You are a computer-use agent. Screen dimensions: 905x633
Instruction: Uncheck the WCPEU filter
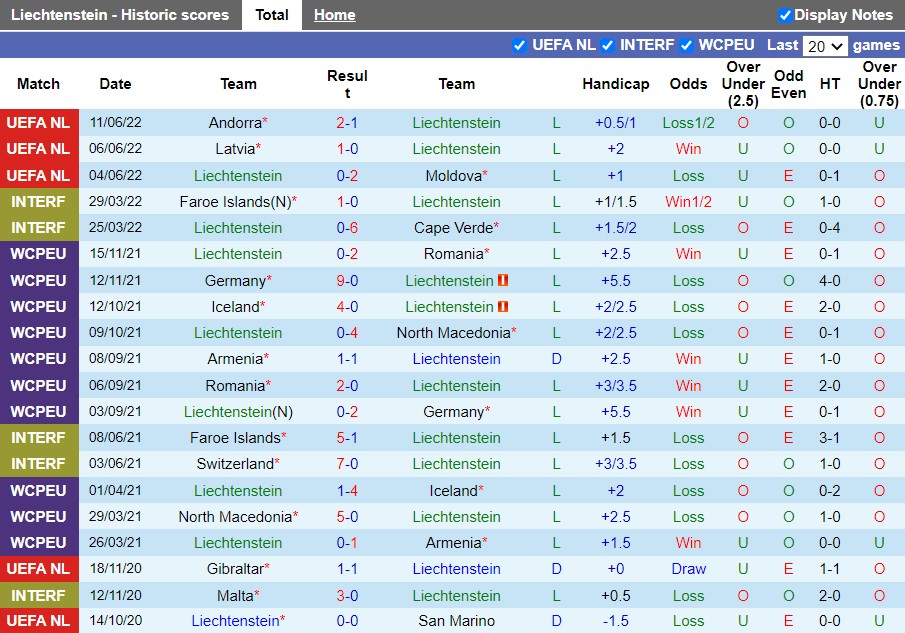(686, 45)
